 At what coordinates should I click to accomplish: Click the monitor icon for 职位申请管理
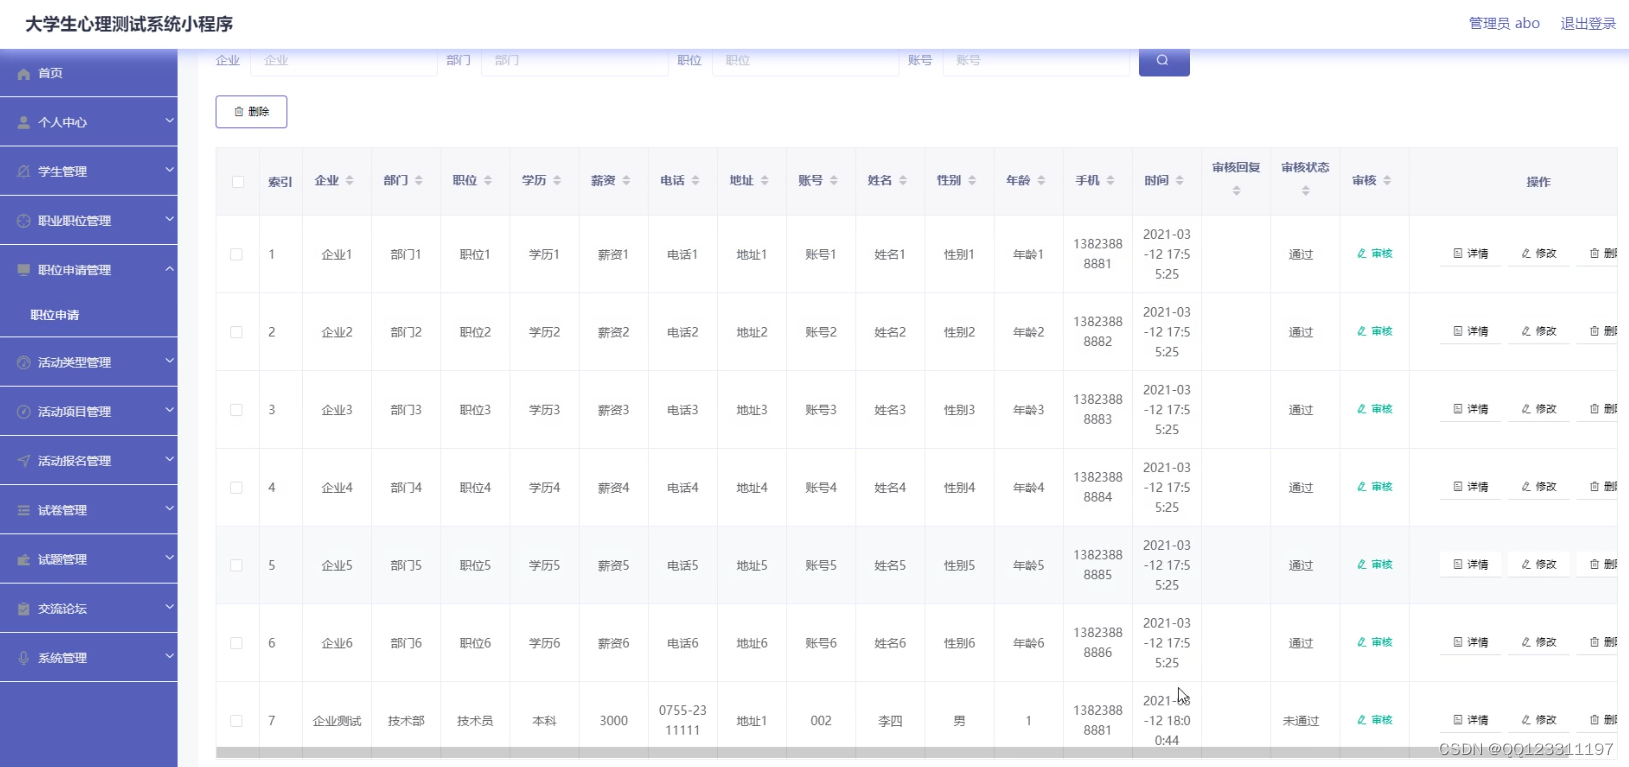[x=24, y=270]
